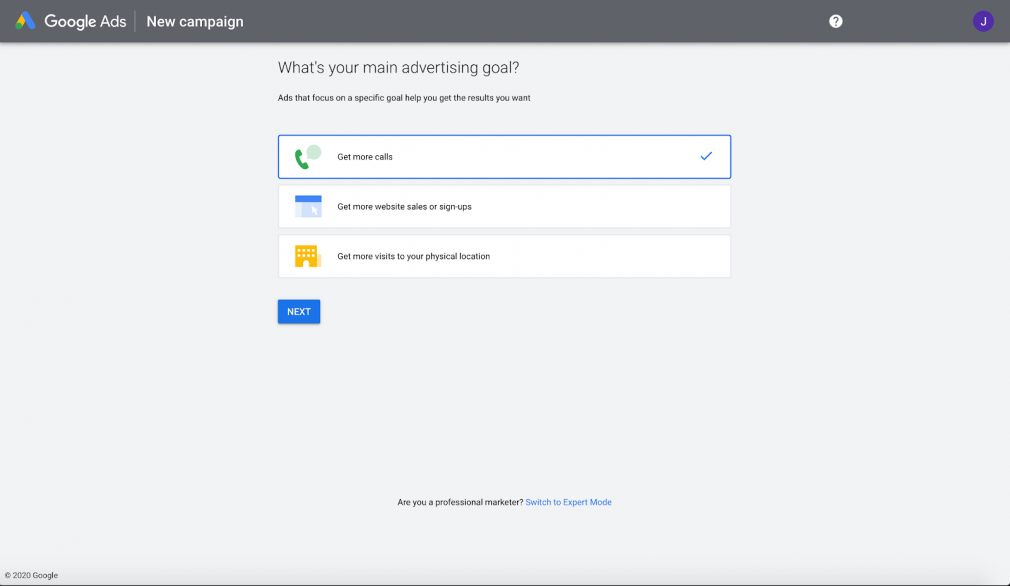Click the green phone calls icon
Screen dimensions: 1010x586
pos(308,156)
